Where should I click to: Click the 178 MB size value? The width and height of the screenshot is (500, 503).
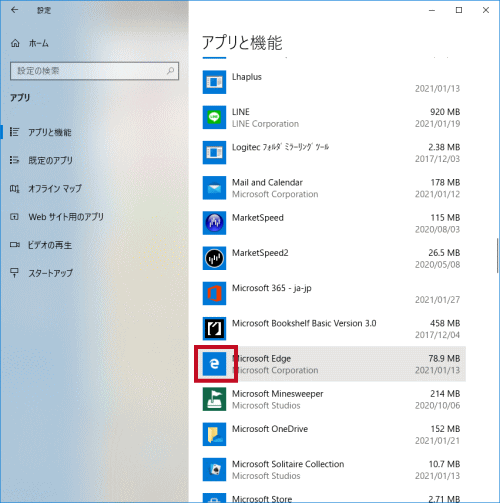tap(445, 182)
